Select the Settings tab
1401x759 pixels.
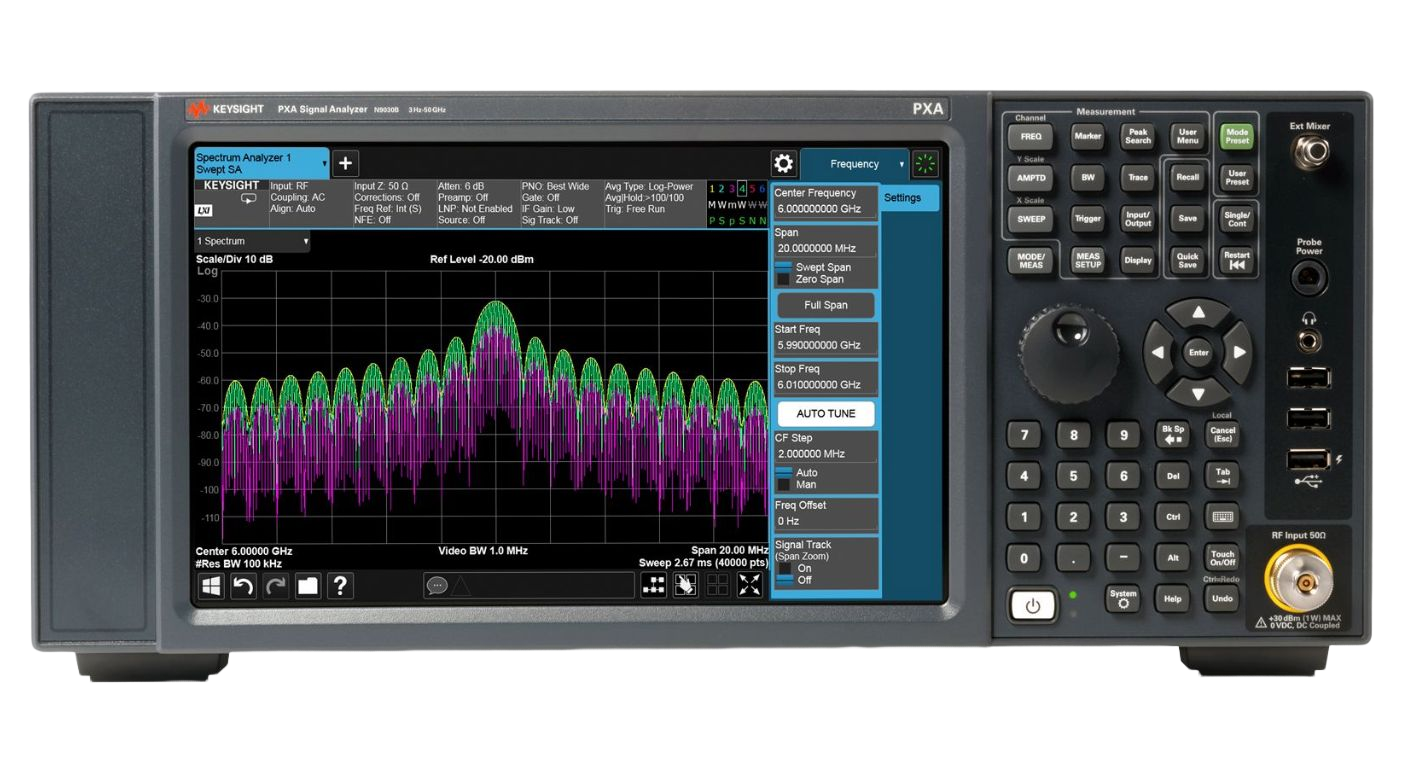(x=909, y=198)
